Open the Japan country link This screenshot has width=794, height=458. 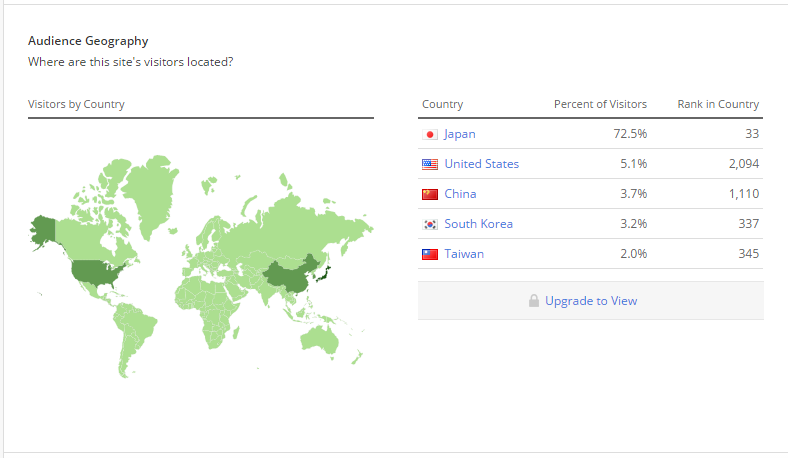(x=460, y=134)
